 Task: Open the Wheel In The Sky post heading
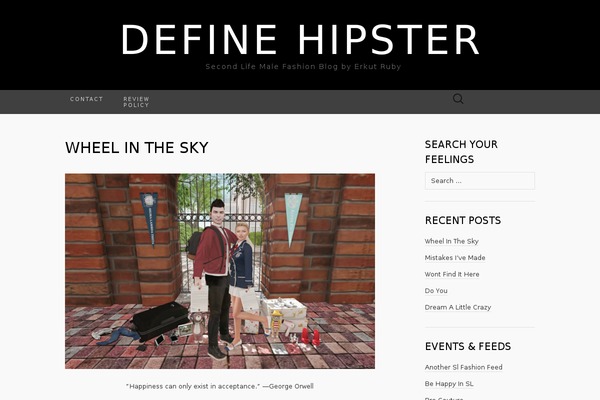137,148
